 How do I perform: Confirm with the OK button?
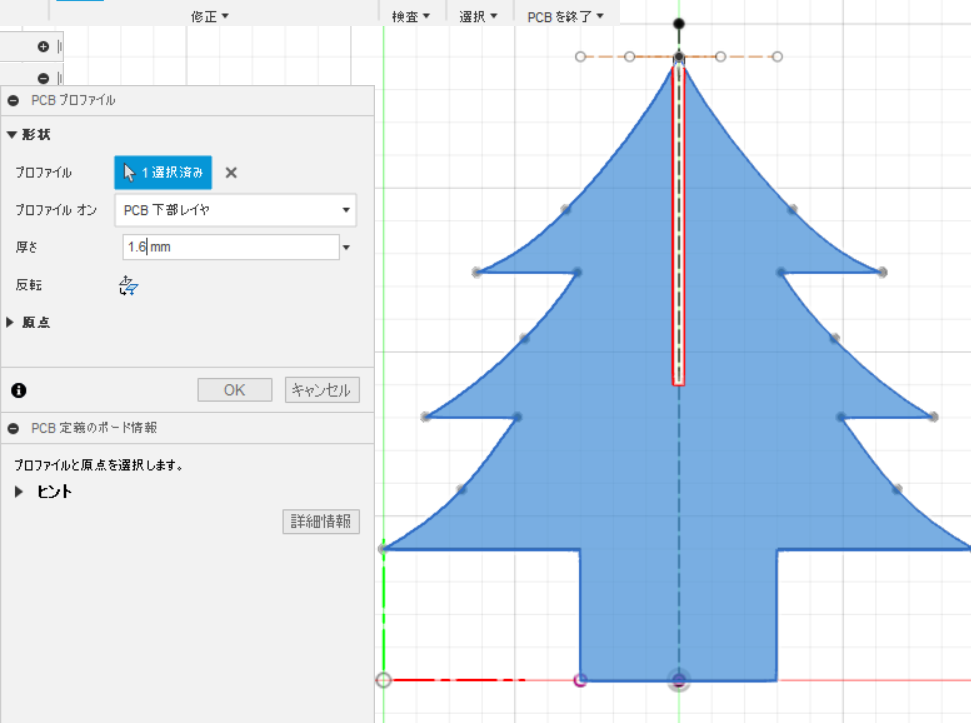[x=235, y=390]
